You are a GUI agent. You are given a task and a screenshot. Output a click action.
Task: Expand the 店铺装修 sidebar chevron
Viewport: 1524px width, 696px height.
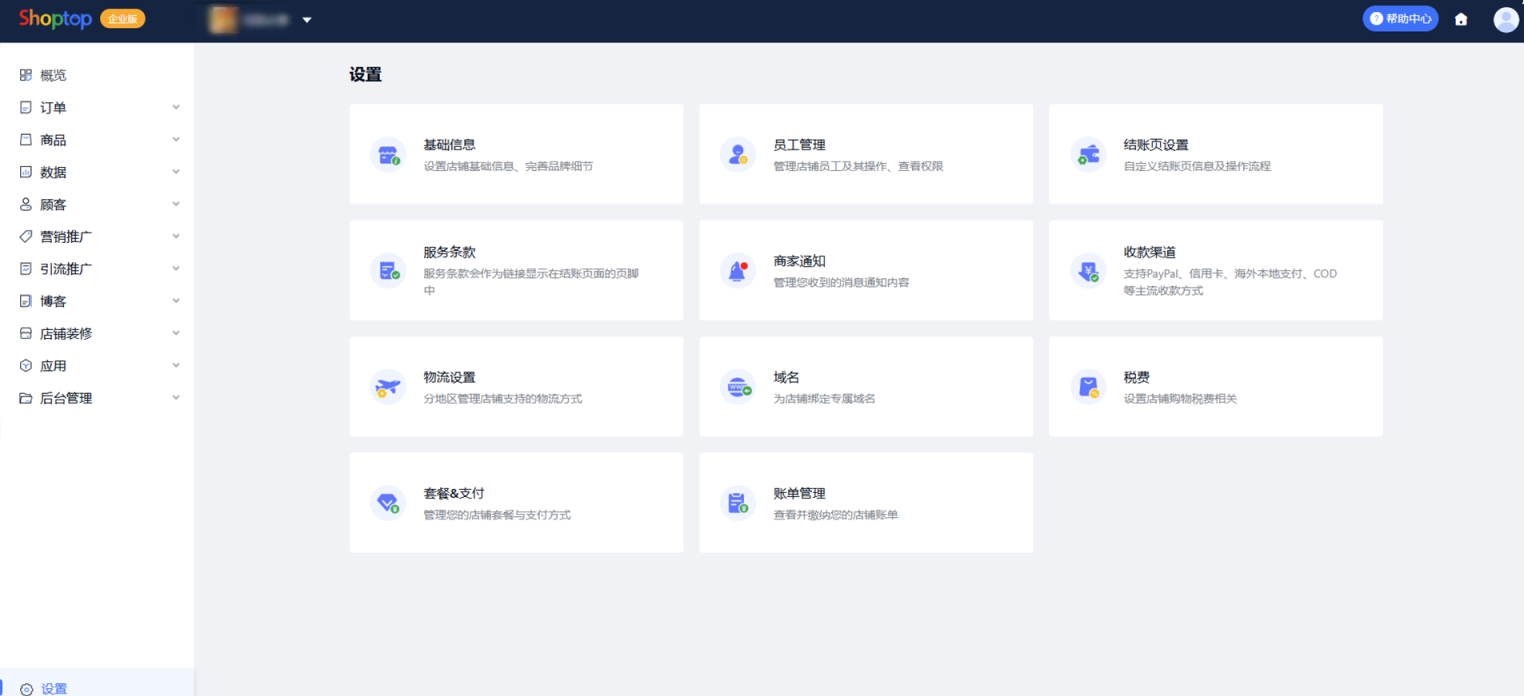176,334
